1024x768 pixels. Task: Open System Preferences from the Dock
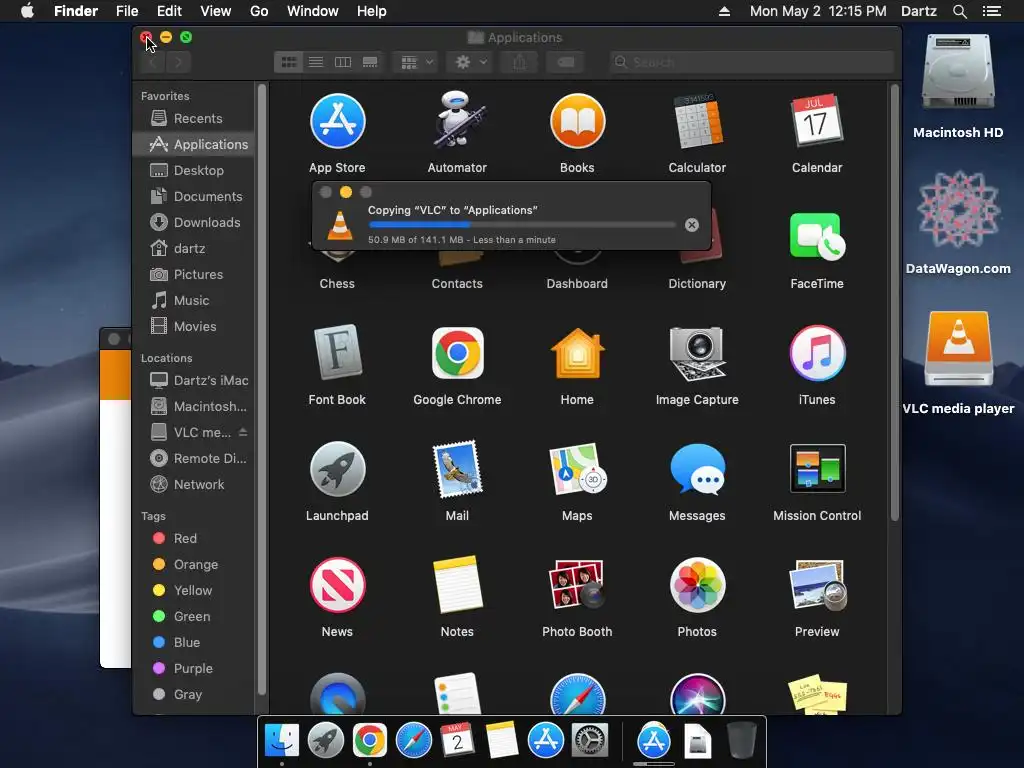pyautogui.click(x=590, y=741)
